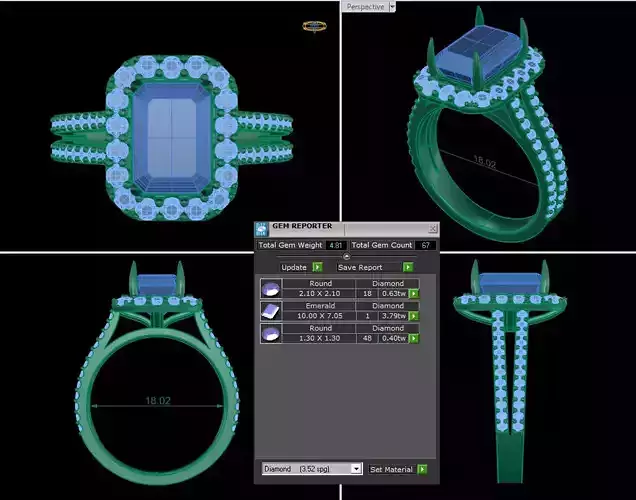Select the Total Gem Weight value 4.81
The image size is (636, 500).
336,245
